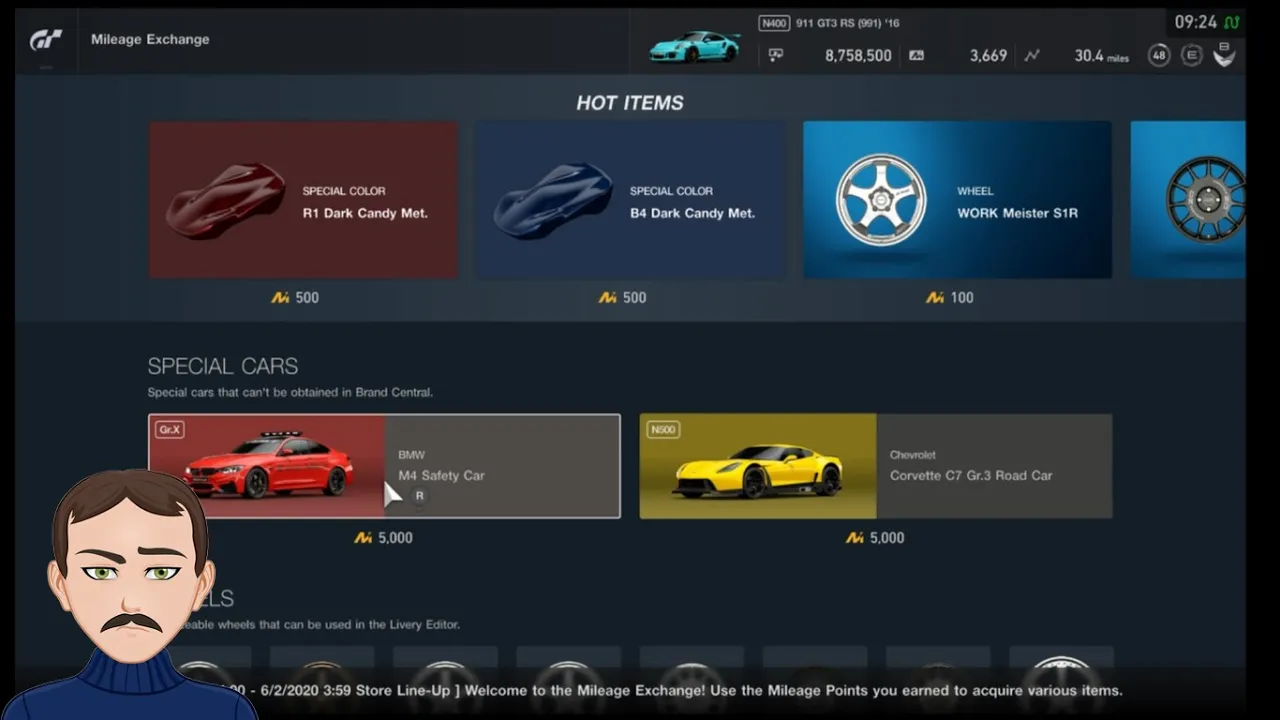This screenshot has height=720, width=1280.
Task: Open the WORK Meister S1R wheel item
Action: tap(957, 200)
